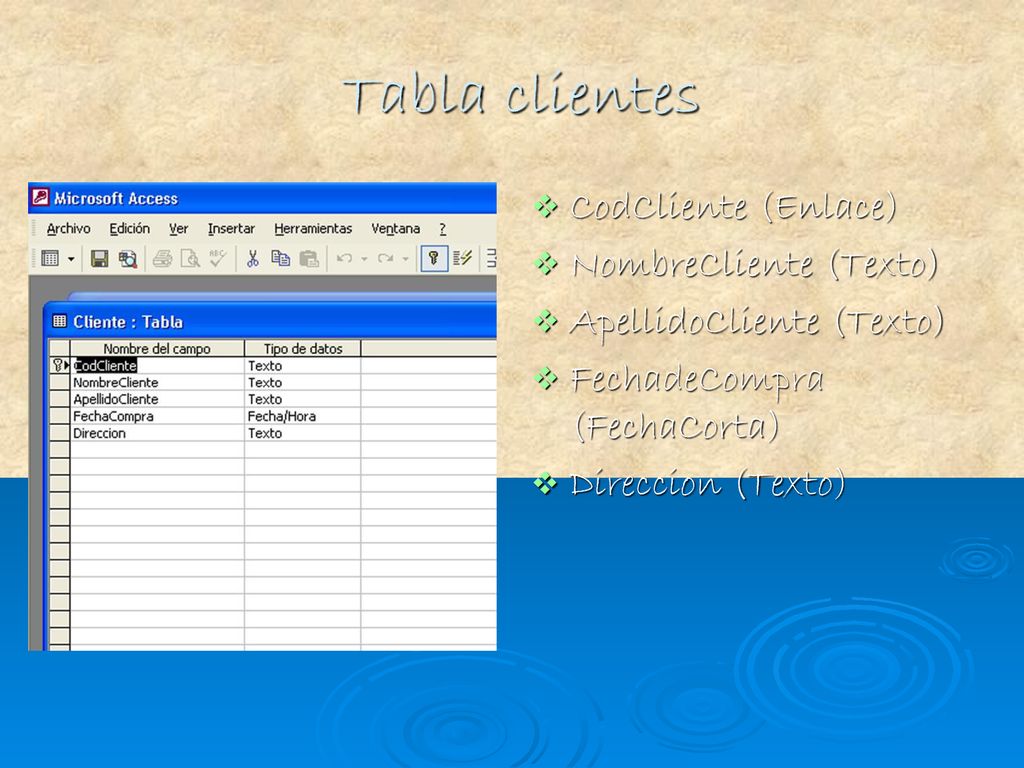Click the ApellidoCliente (Texto) bullet text
This screenshot has height=768, width=1024.
coord(757,322)
